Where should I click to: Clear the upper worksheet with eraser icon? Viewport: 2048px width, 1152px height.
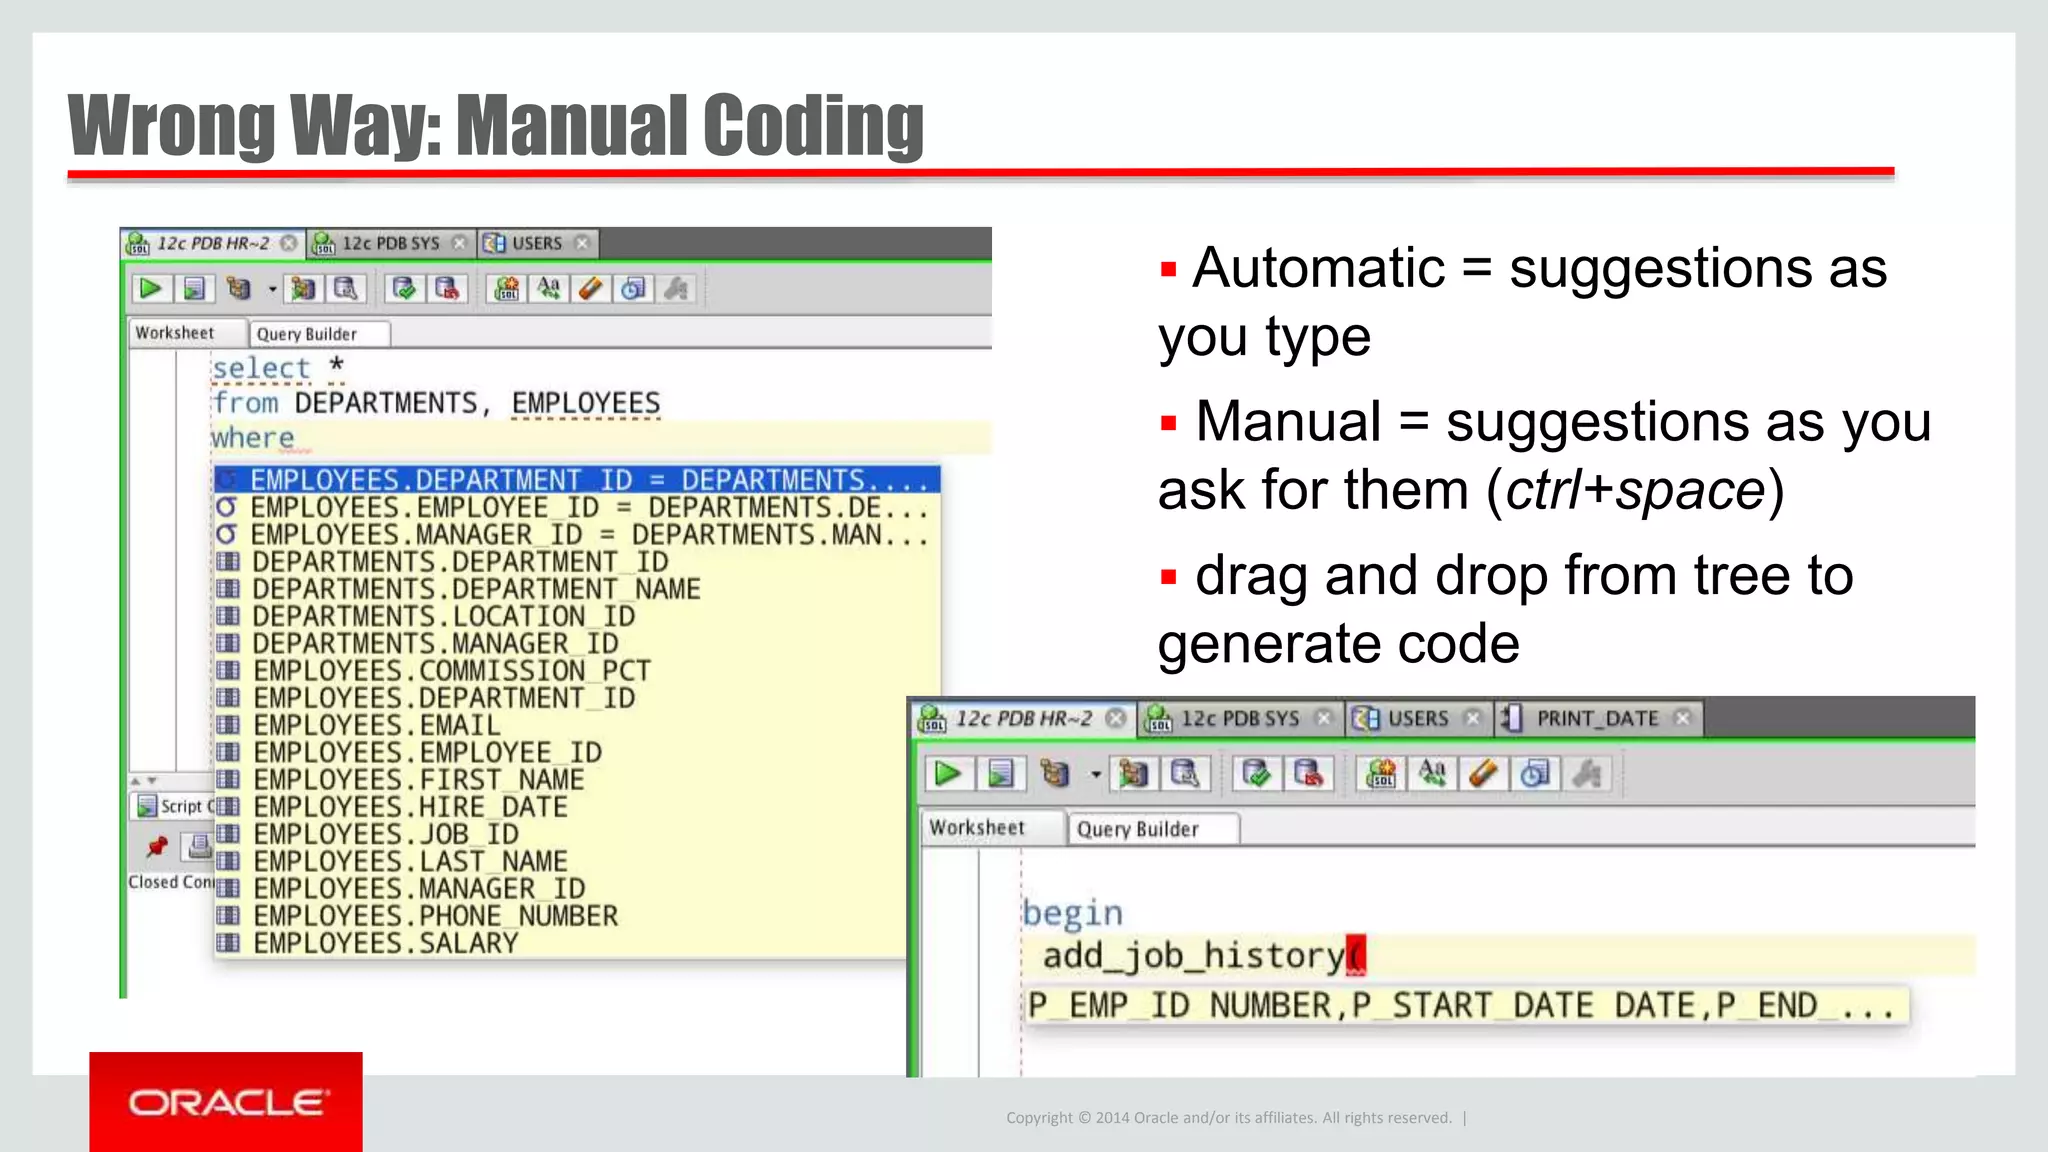coord(591,289)
